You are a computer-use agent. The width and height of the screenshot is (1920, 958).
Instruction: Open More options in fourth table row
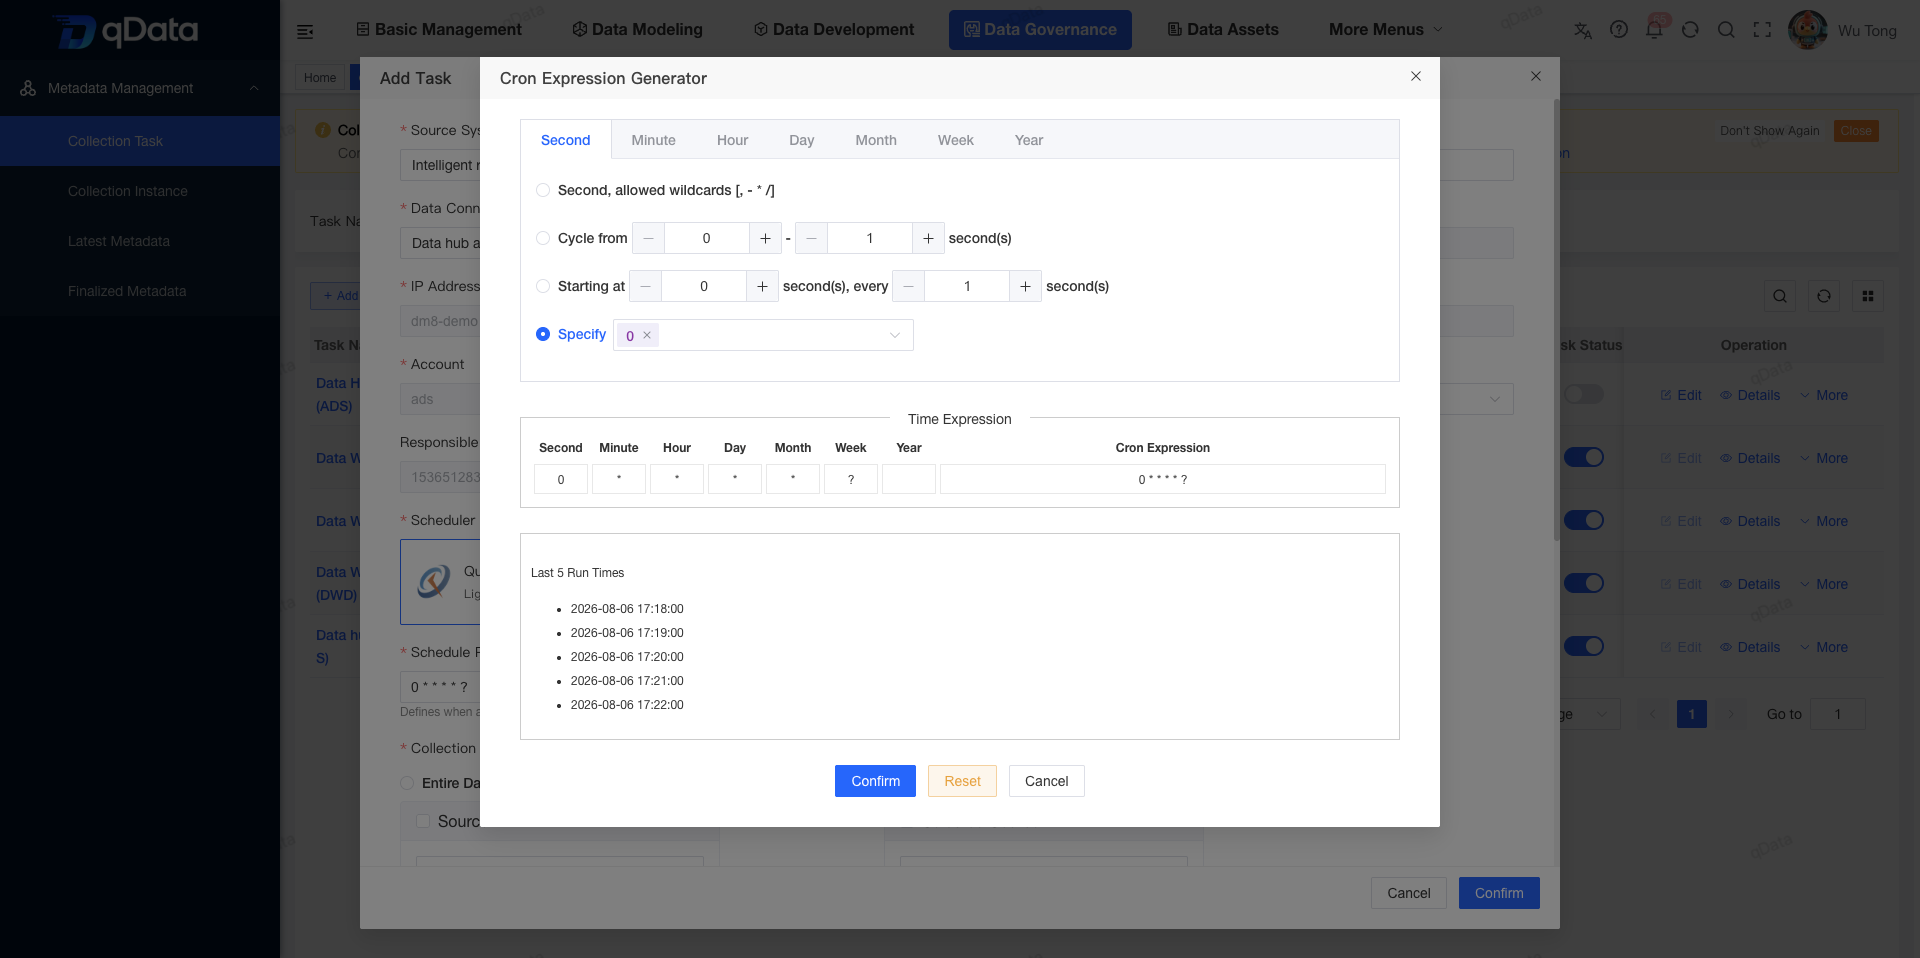point(1824,584)
